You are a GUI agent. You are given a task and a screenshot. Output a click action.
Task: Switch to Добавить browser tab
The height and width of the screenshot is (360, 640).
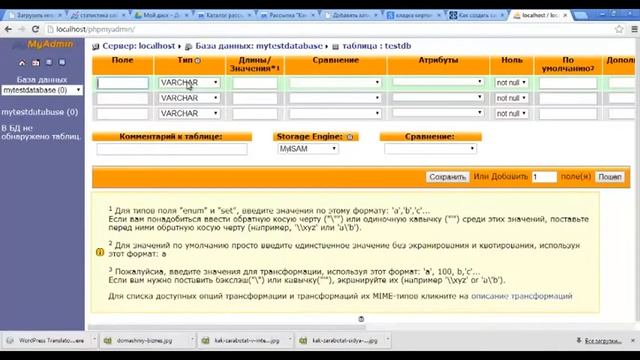[x=351, y=15]
